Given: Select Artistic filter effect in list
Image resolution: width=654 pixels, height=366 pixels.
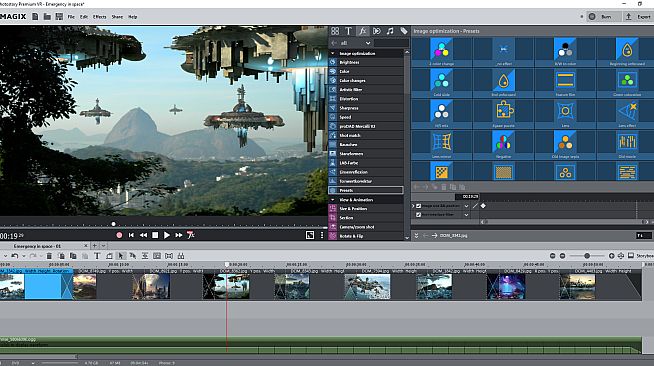Looking at the screenshot, I should 366,90.
